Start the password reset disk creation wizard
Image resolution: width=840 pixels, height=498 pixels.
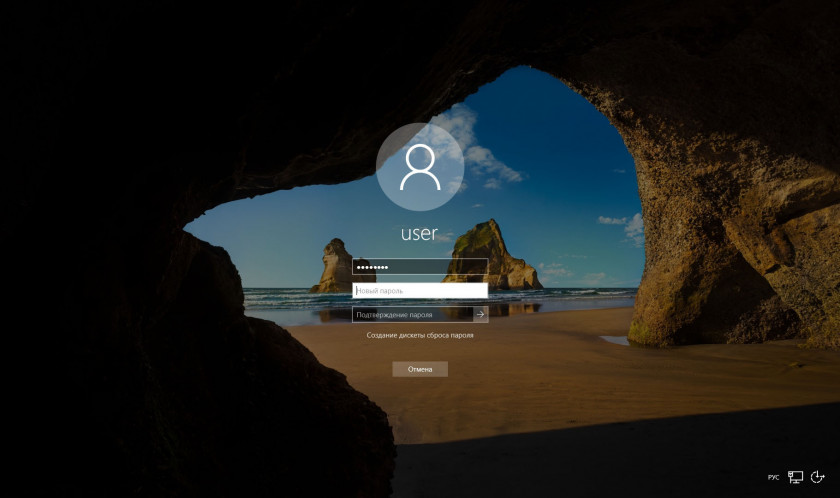[420, 336]
